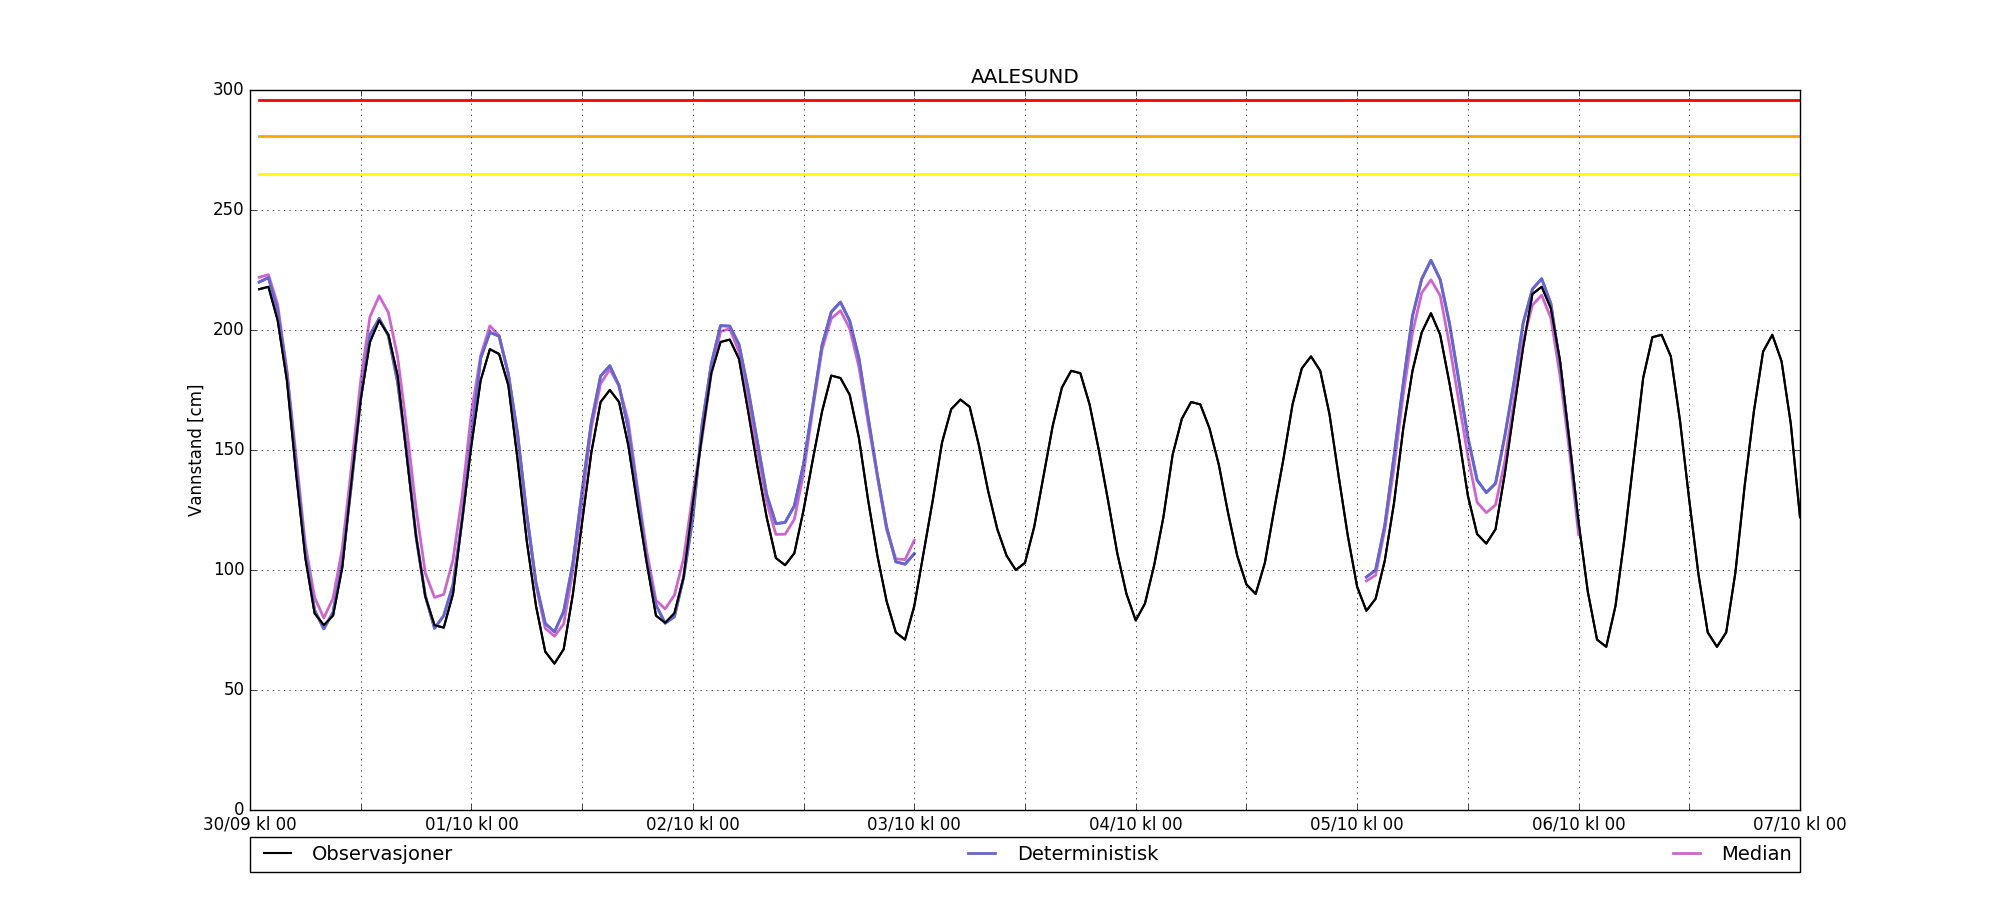Image resolution: width=2000 pixels, height=900 pixels.
Task: Click the 30/09 kl 00 x-axis label
Action: point(250,825)
